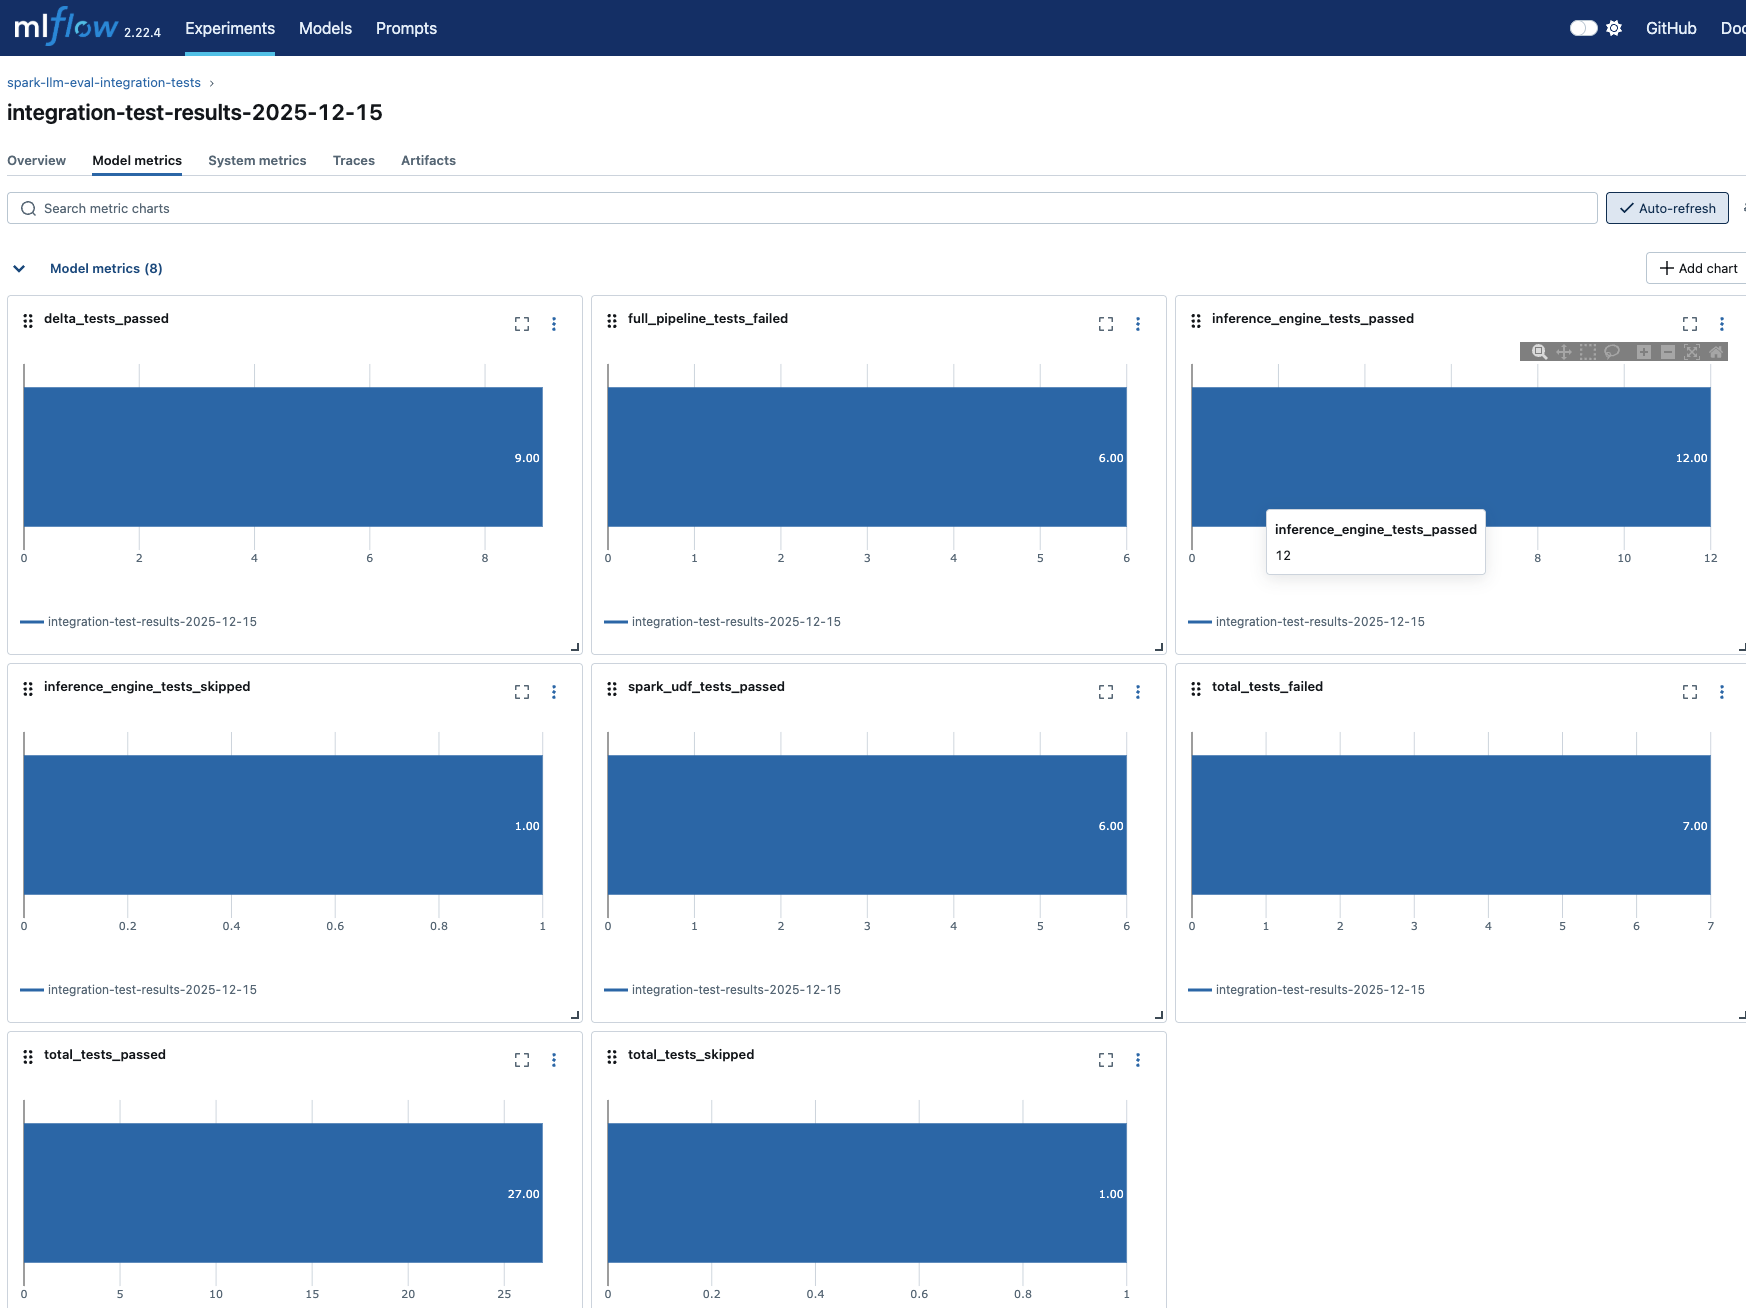Screen dimensions: 1746x1308
Task: Toggle the dark mode switch
Action: [1583, 28]
